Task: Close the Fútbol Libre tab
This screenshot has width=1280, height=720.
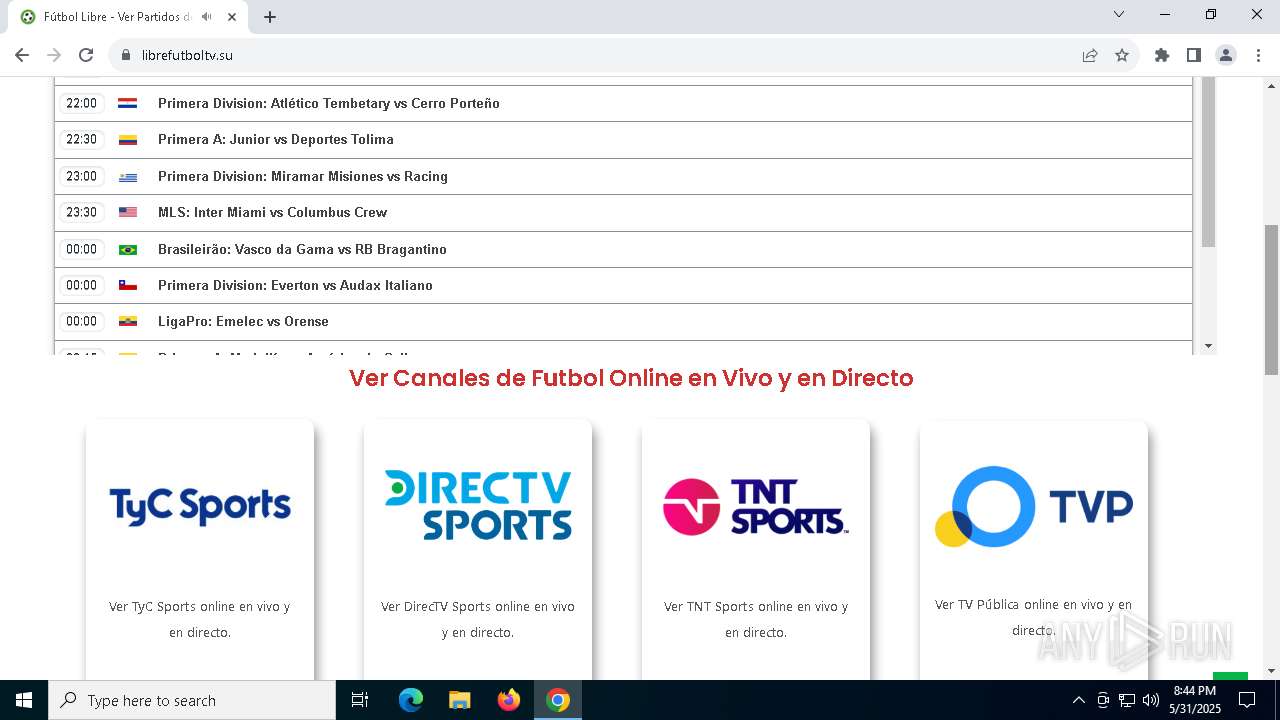Action: pyautogui.click(x=231, y=17)
